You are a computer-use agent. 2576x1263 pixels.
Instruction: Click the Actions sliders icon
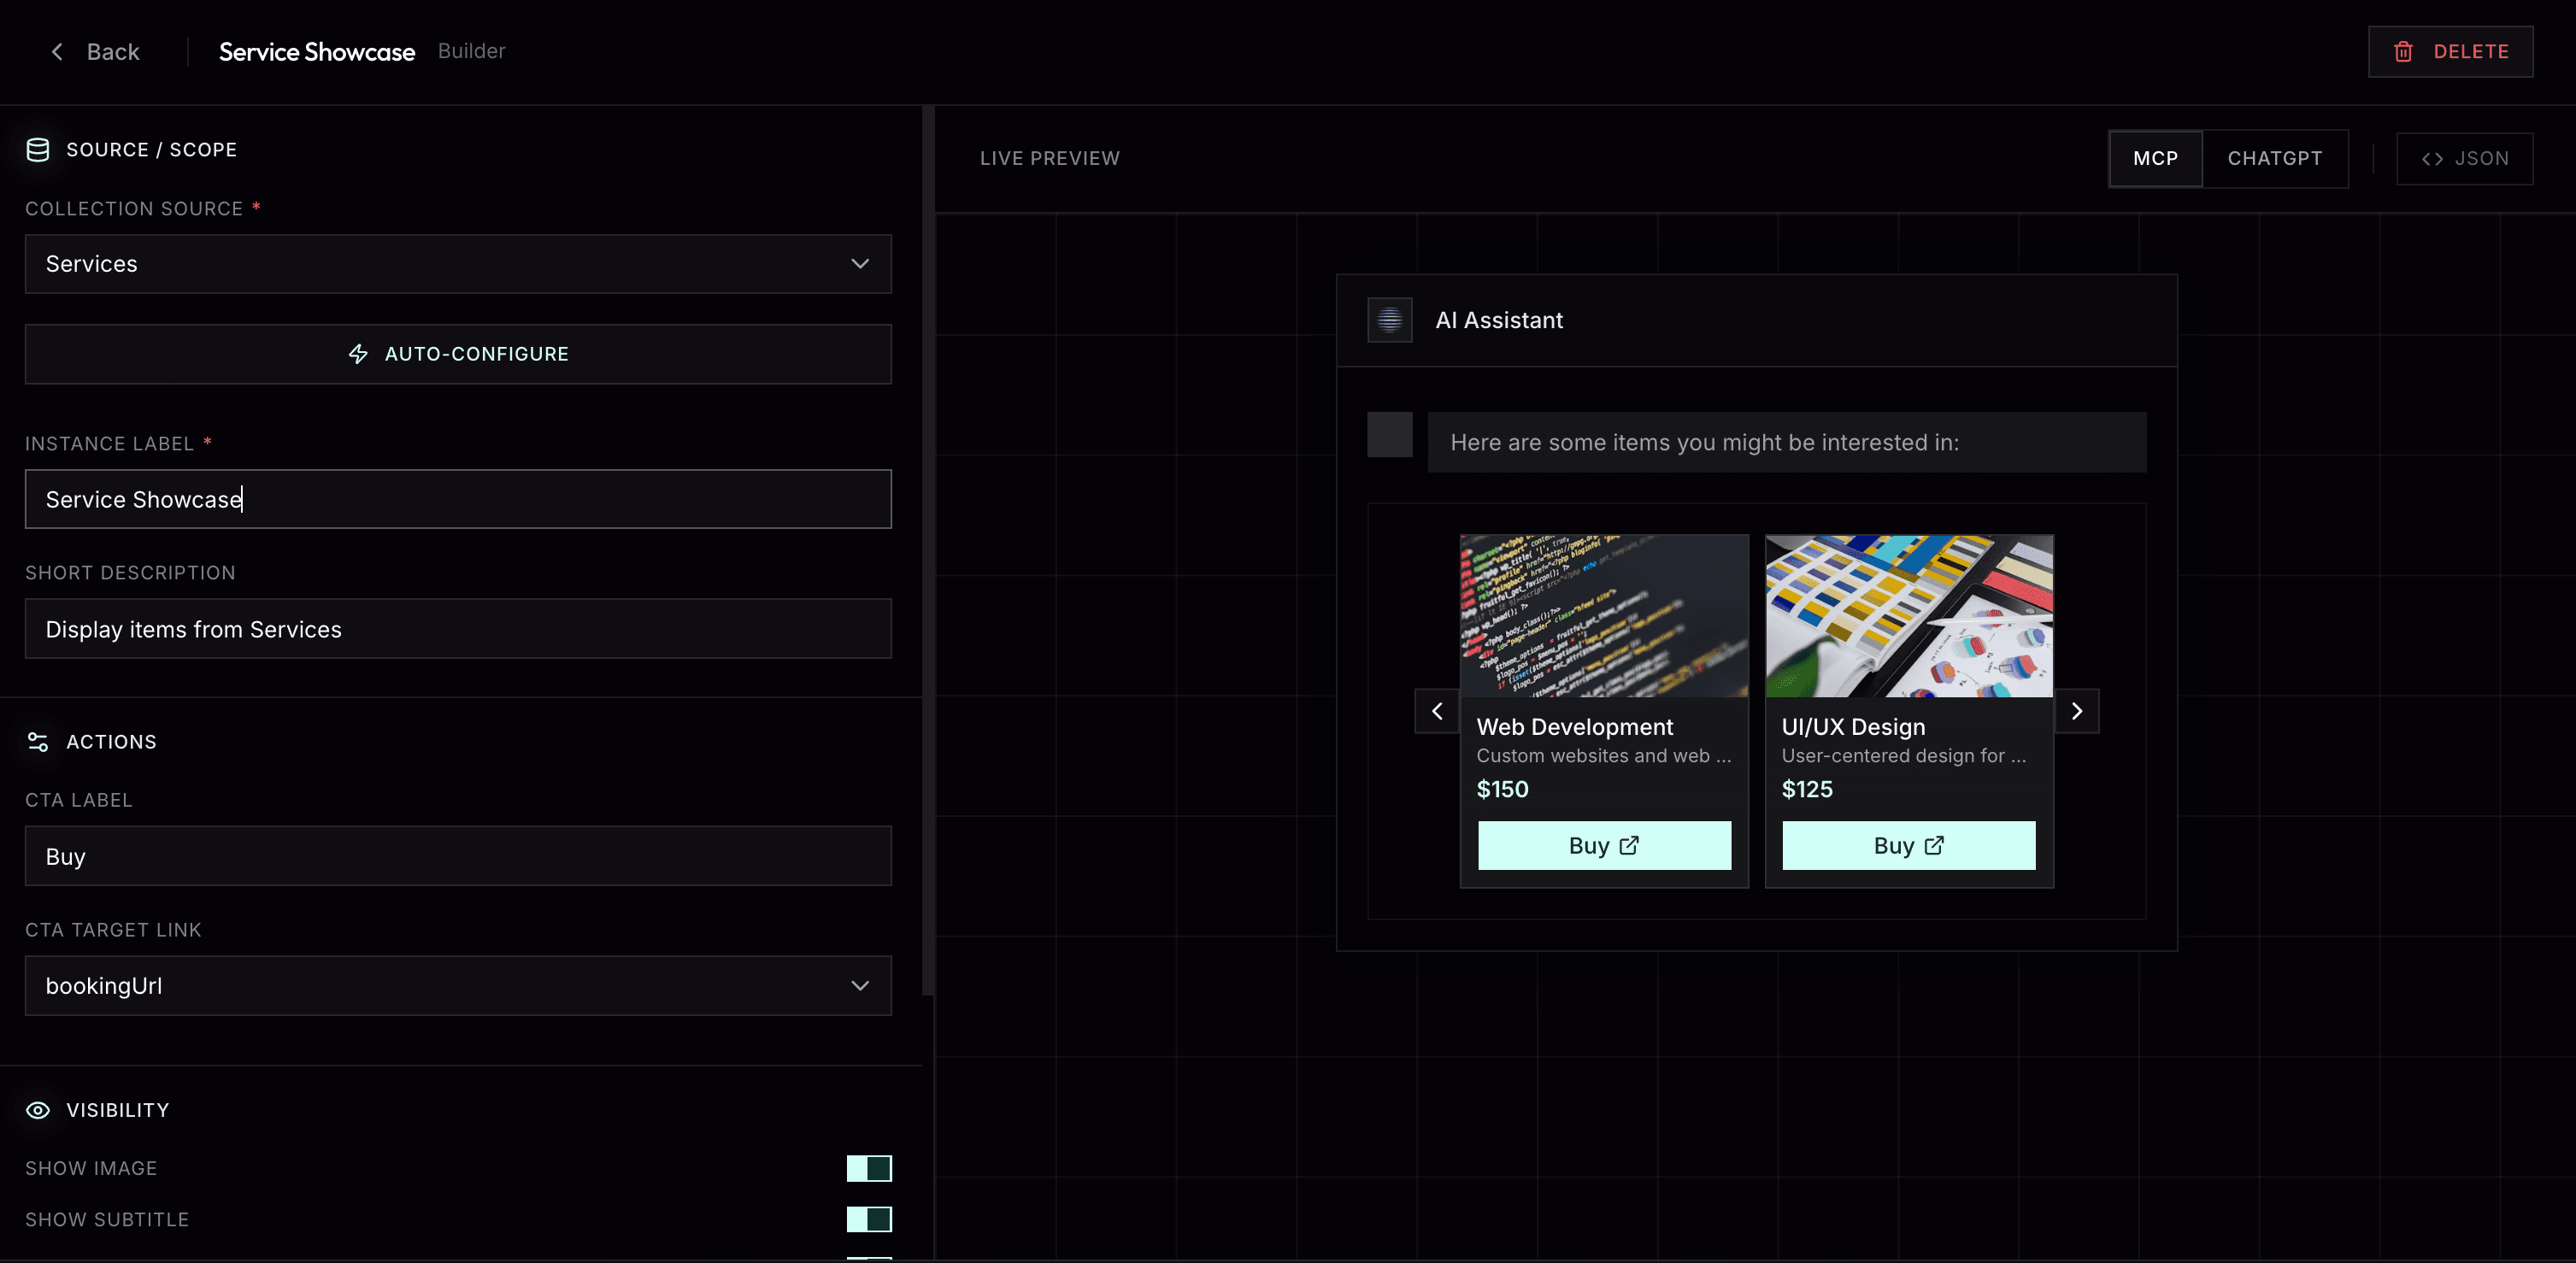click(x=38, y=742)
